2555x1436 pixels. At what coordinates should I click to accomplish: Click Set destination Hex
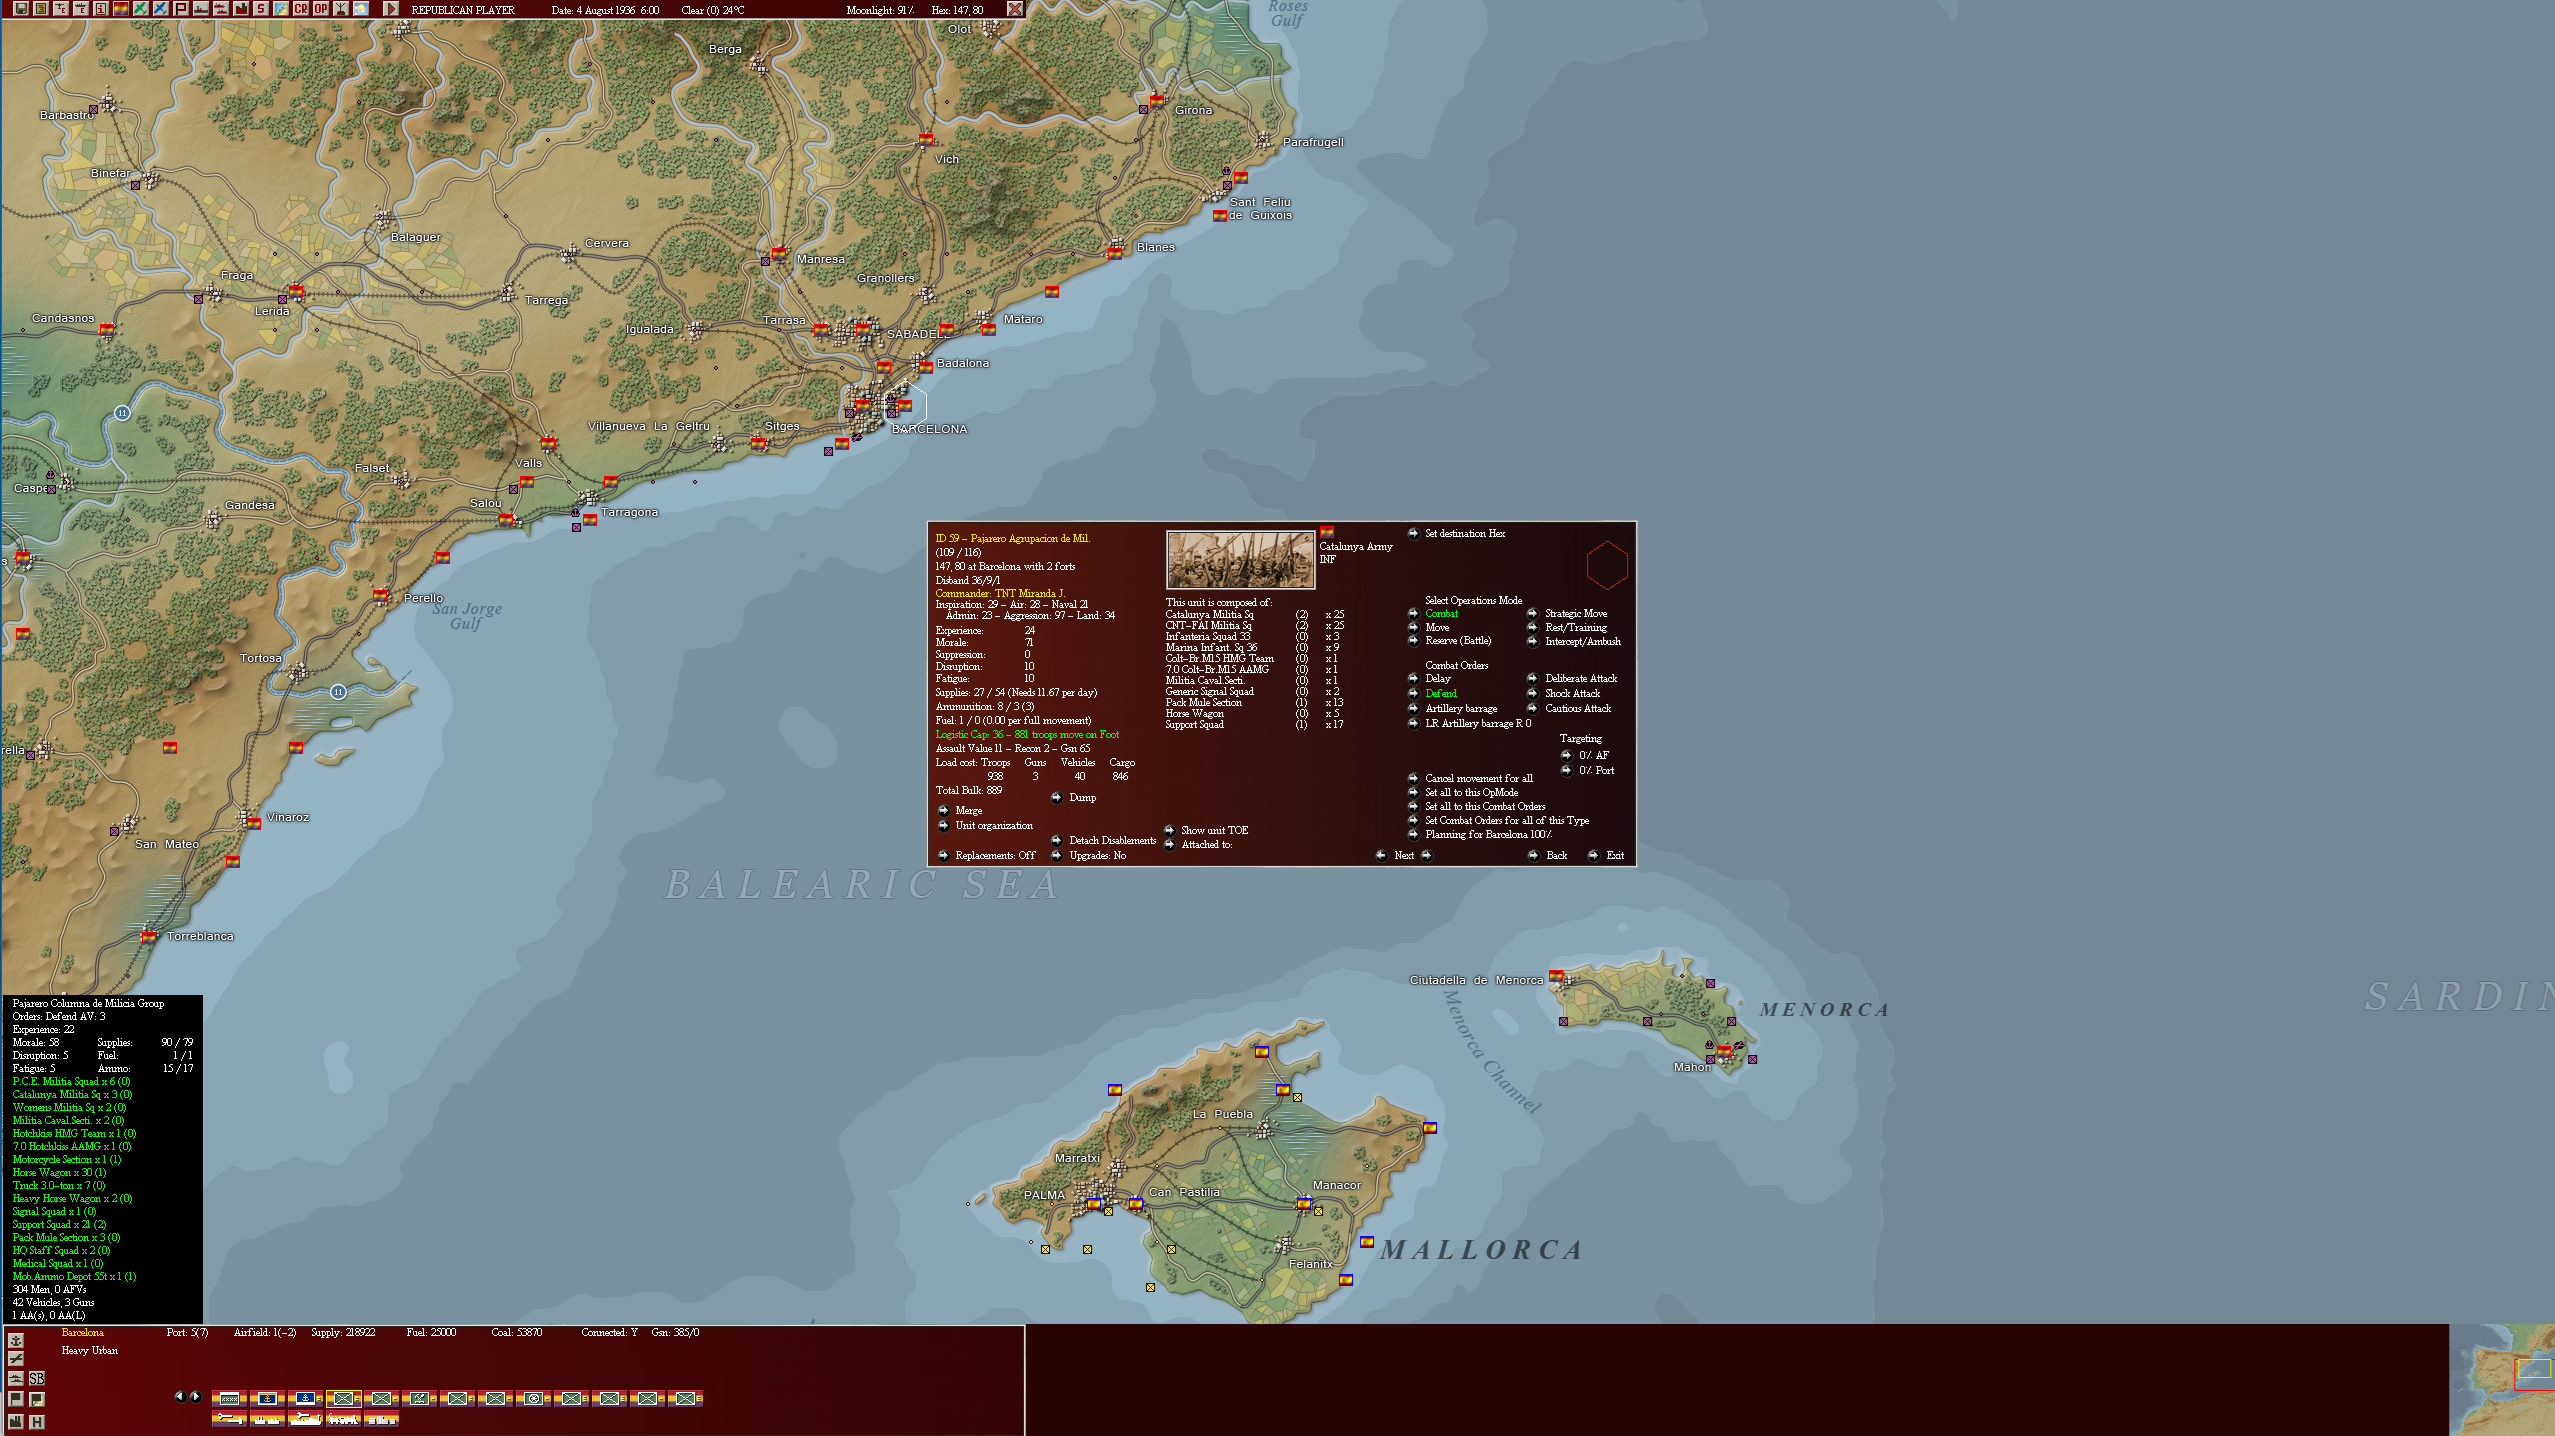coord(1414,533)
